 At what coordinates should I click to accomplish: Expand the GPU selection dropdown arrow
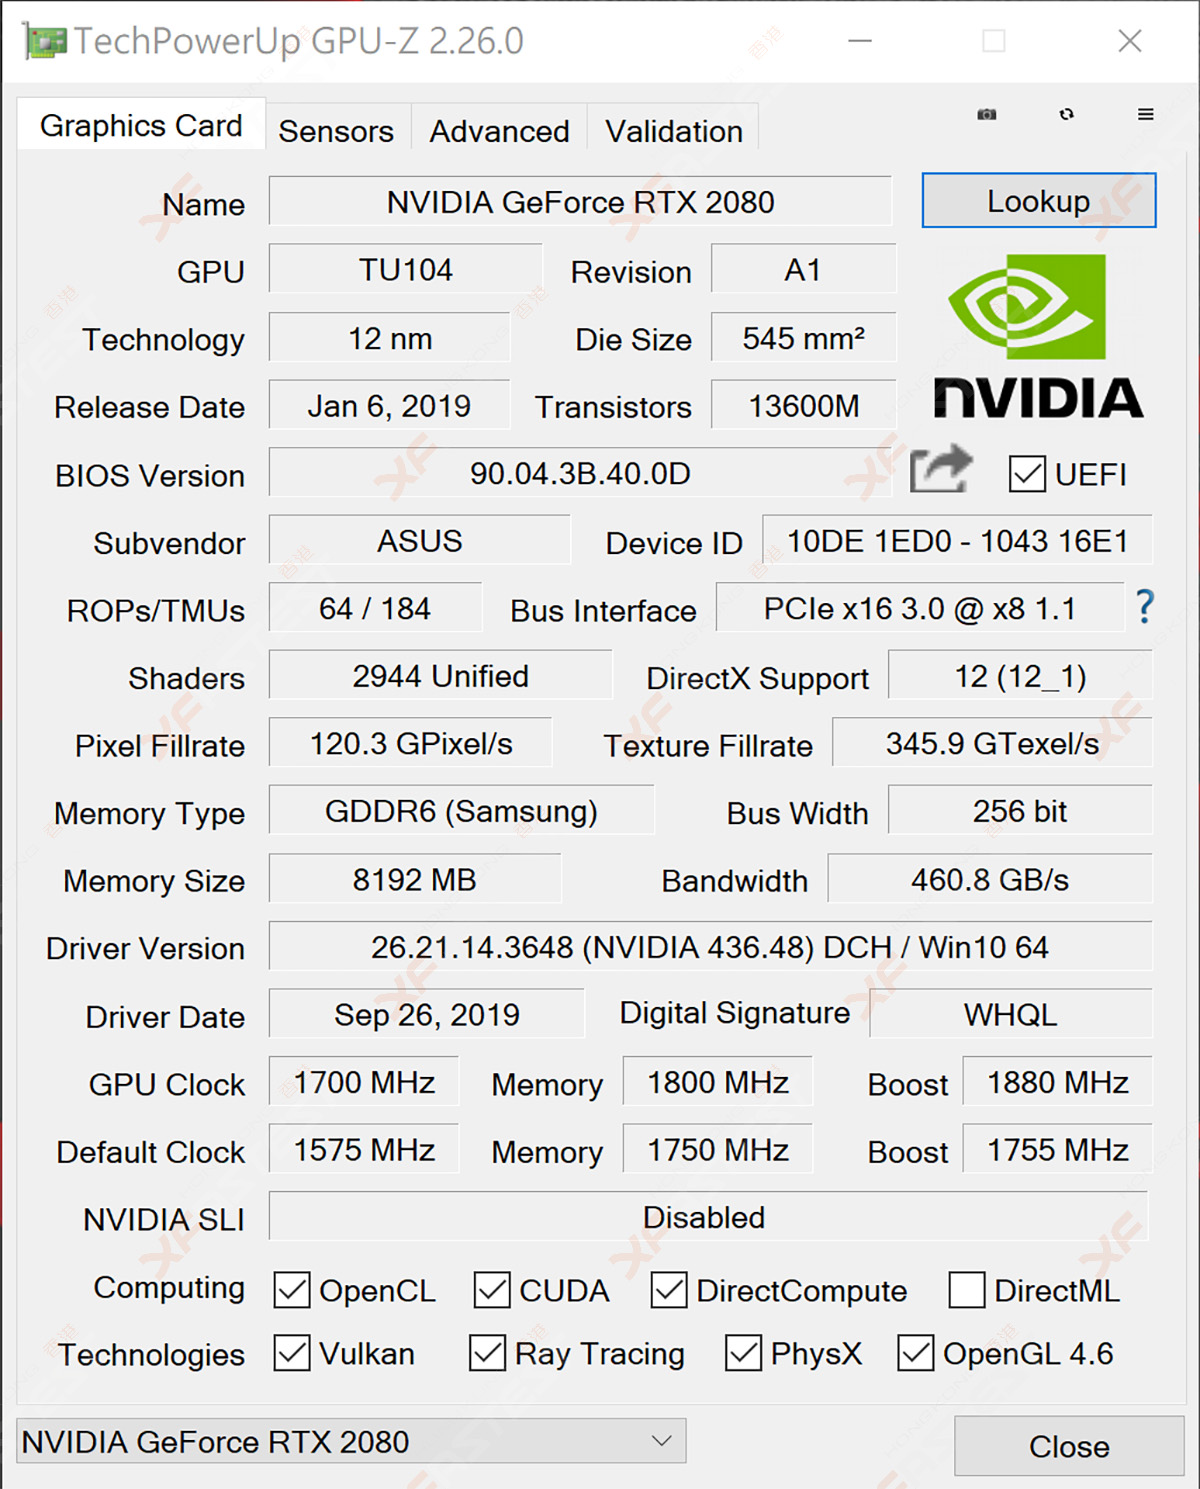click(661, 1441)
